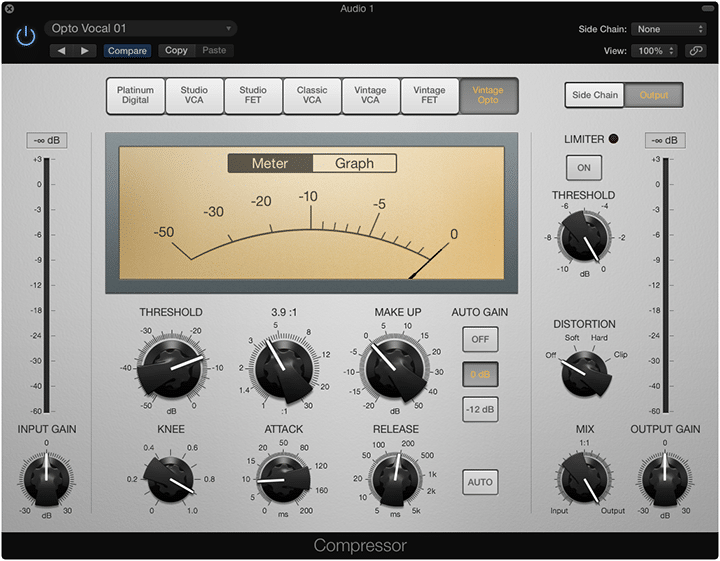
Task: Click the link chain icon button
Action: [x=695, y=50]
